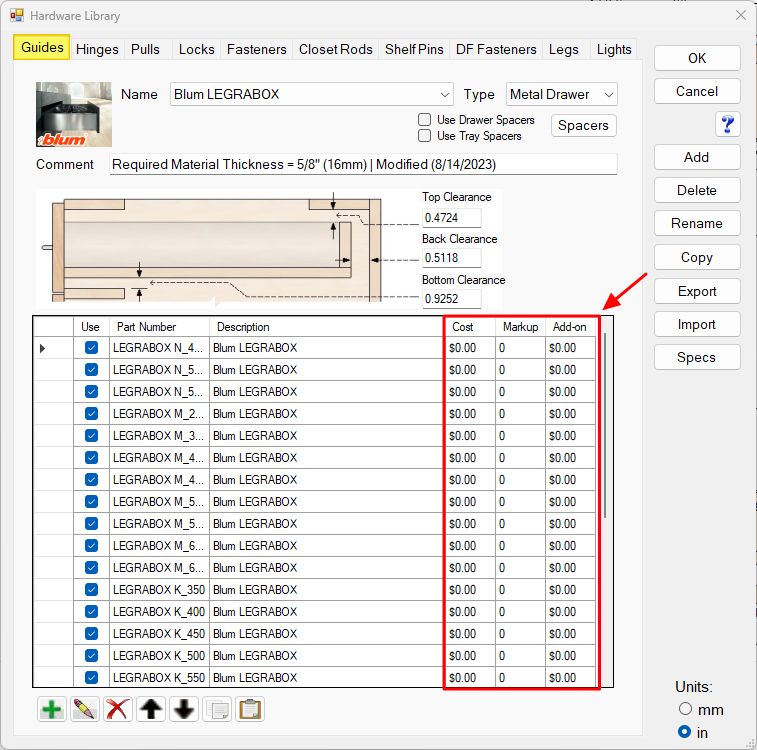Click the red X delete row icon
757x750 pixels.
click(x=118, y=709)
